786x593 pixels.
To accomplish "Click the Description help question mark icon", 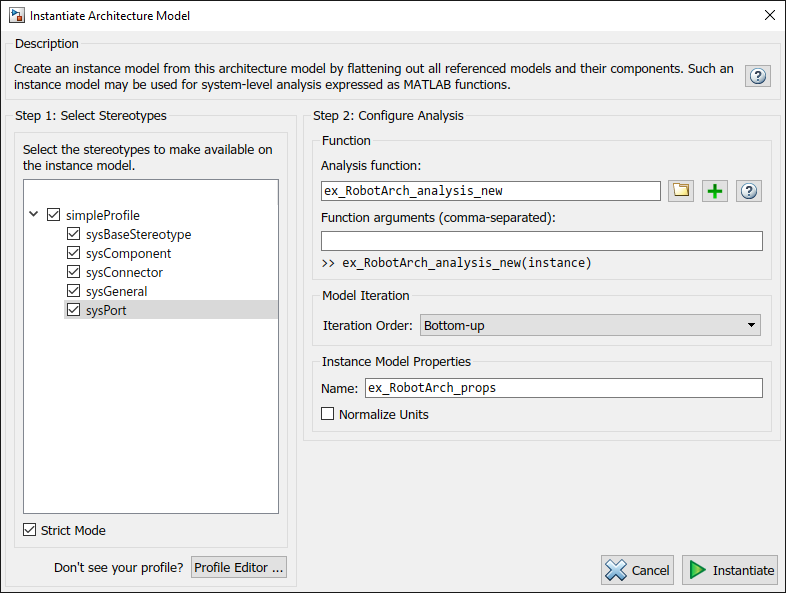I will click(x=758, y=77).
